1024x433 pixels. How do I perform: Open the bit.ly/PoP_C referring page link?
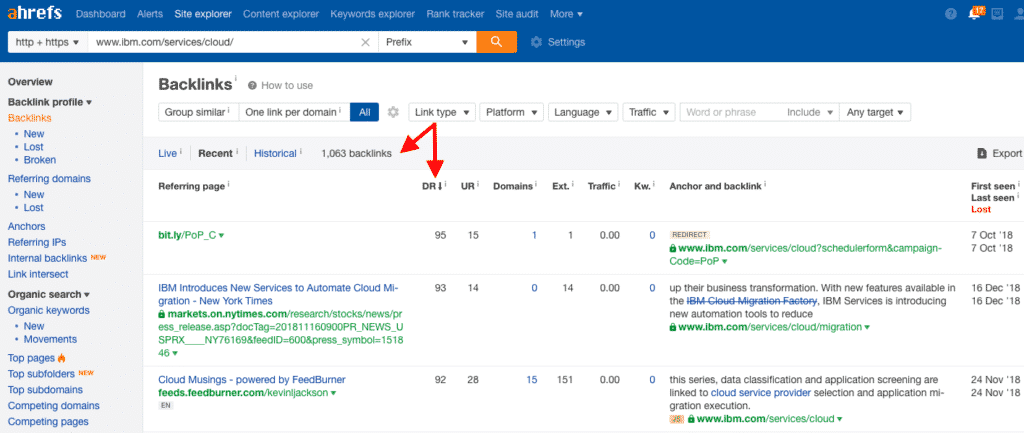(x=187, y=235)
